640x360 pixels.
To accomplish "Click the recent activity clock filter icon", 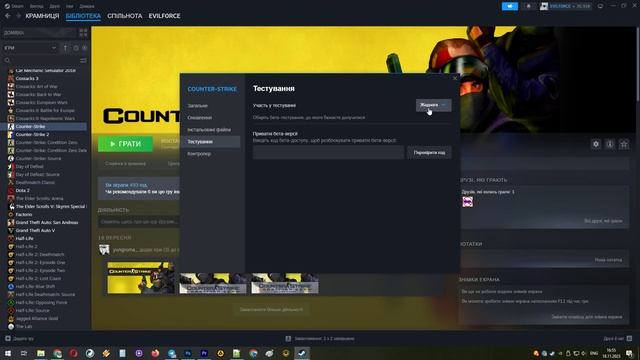I will click(76, 48).
